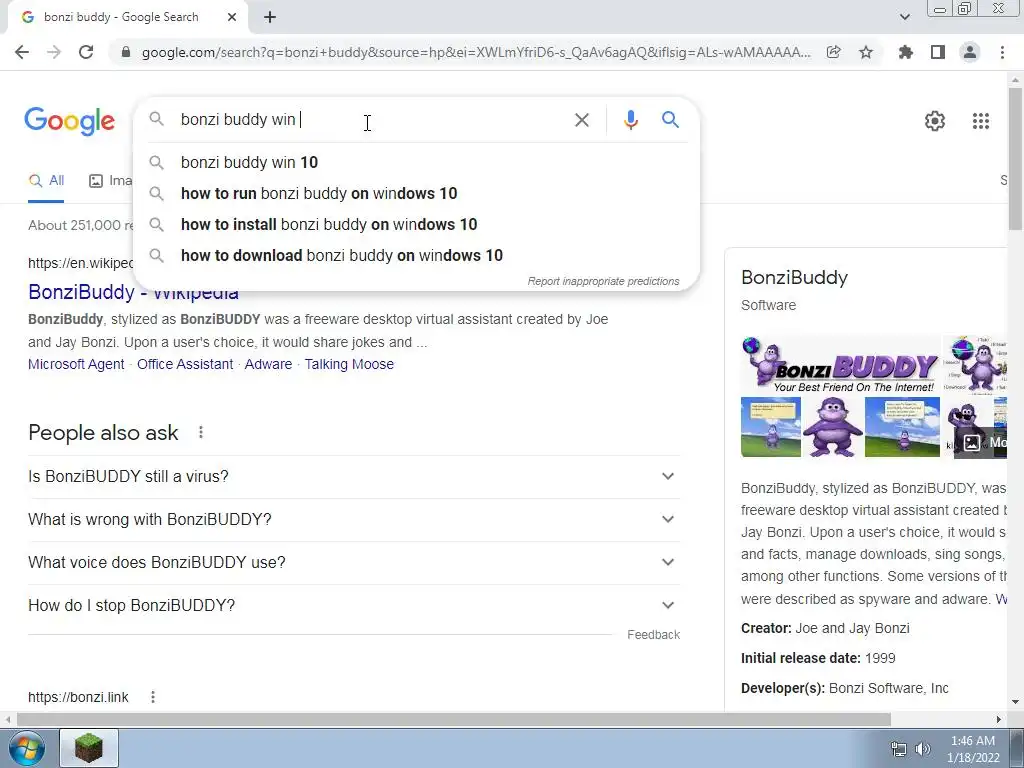1024x768 pixels.
Task: Choose 'how to download bonzi buddy on windows 10'
Action: click(416, 256)
